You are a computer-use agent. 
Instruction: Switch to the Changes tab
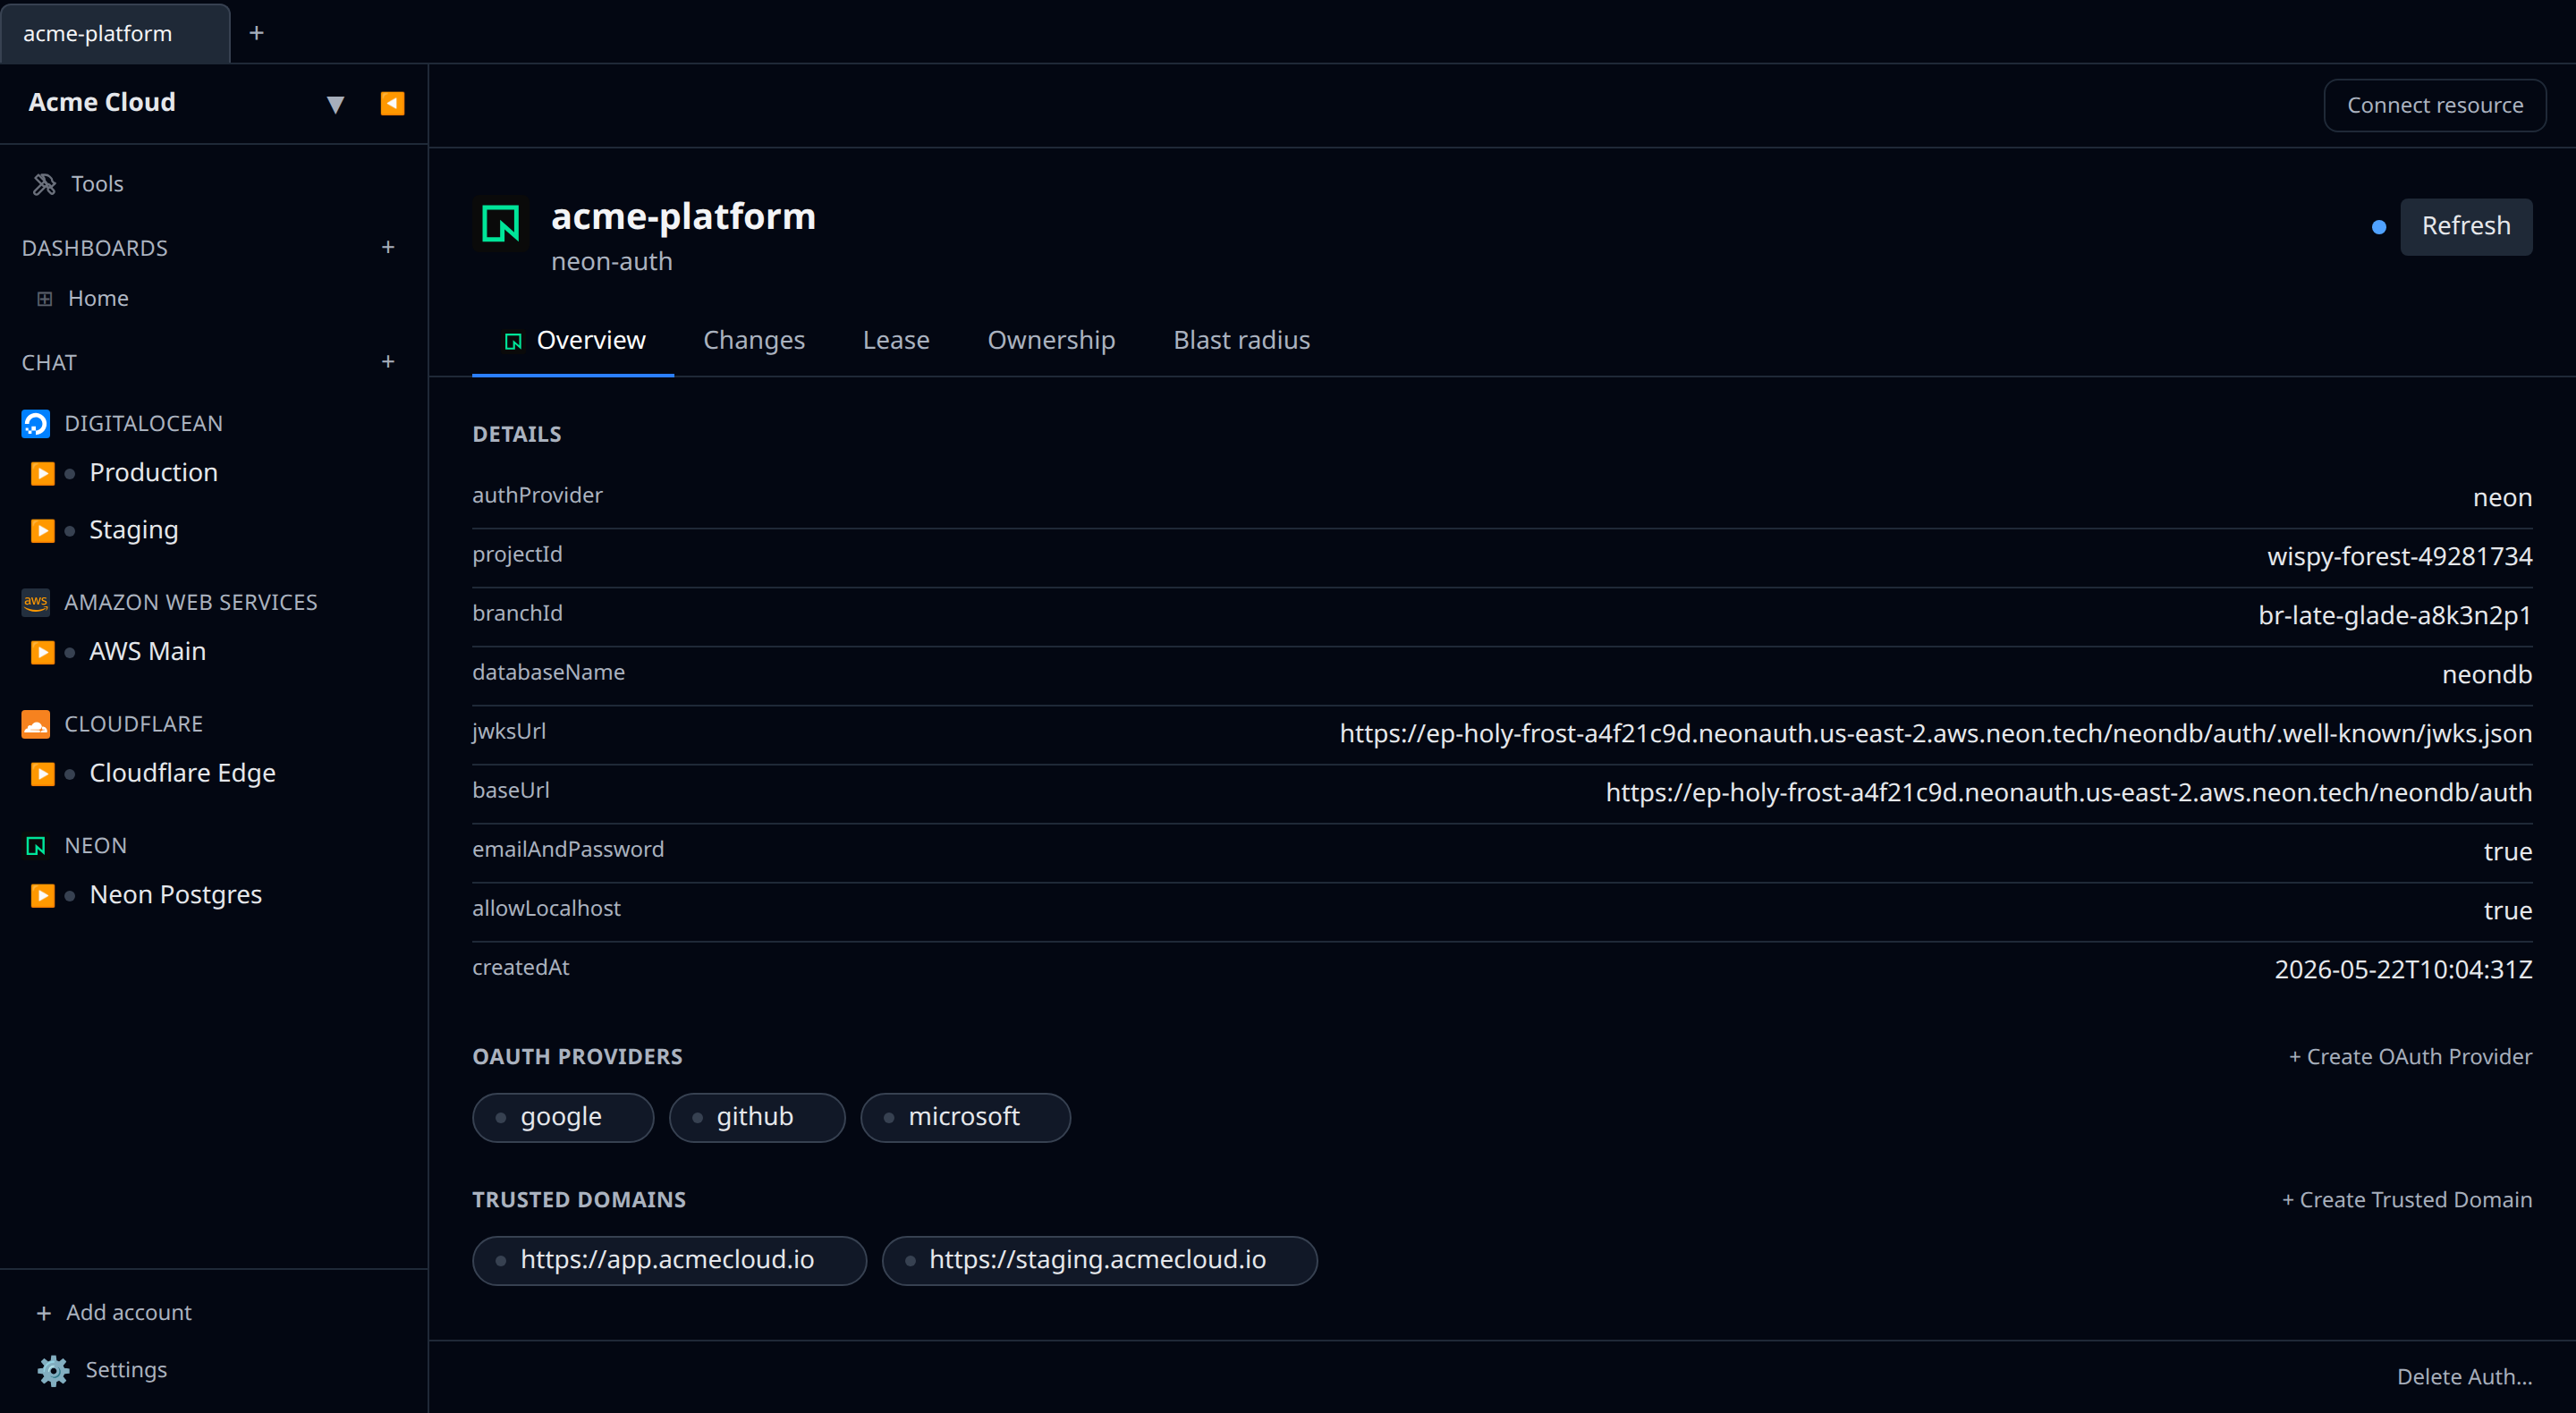click(x=754, y=340)
